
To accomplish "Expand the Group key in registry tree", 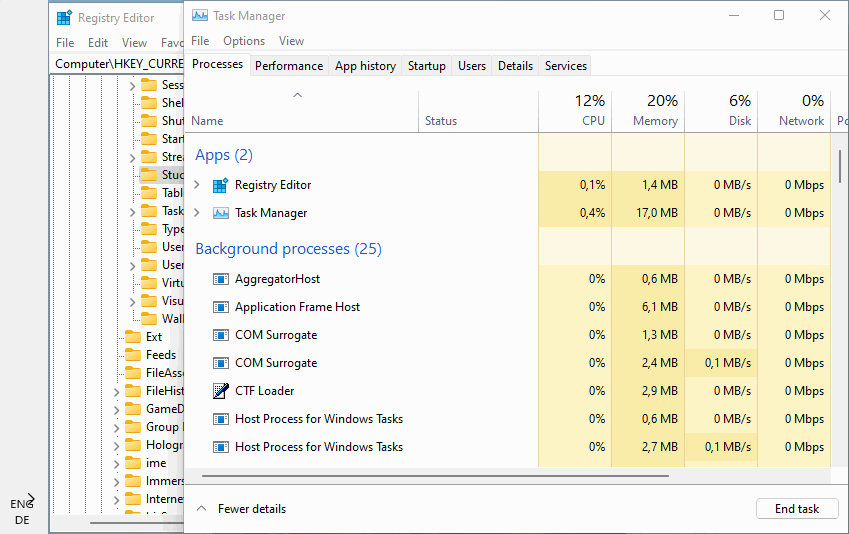I will pos(116,428).
